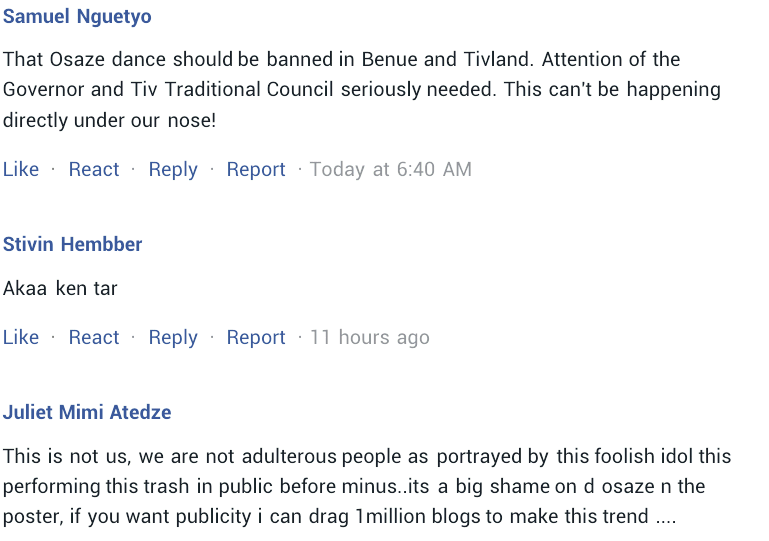Image resolution: width=769 pixels, height=541 pixels.
Task: Like Samuel Nguetyo's comment
Action: pos(21,169)
